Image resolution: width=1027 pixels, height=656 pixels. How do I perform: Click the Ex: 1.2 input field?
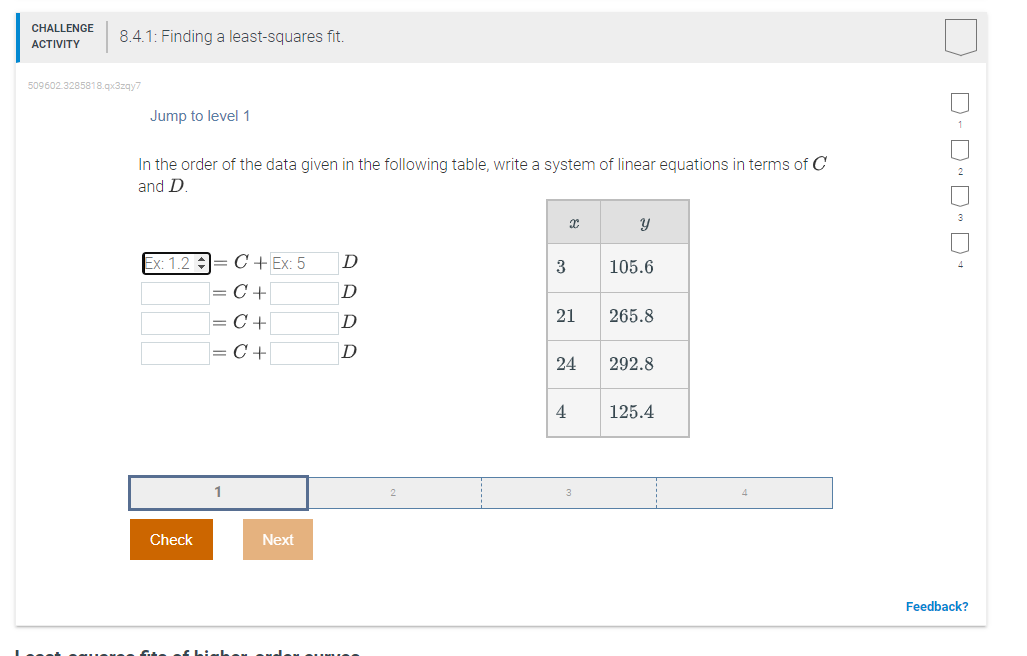tap(167, 263)
